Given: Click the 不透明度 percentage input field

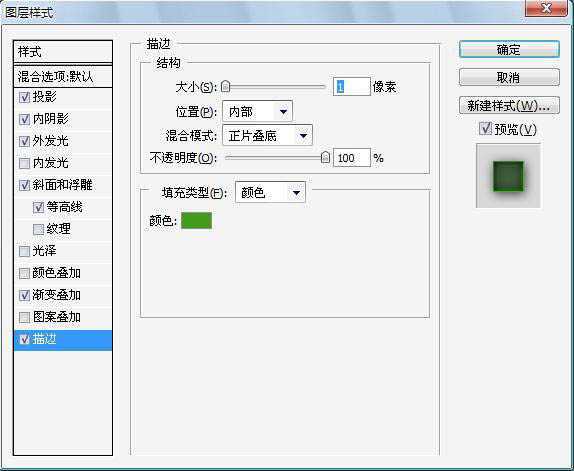Looking at the screenshot, I should 351,158.
